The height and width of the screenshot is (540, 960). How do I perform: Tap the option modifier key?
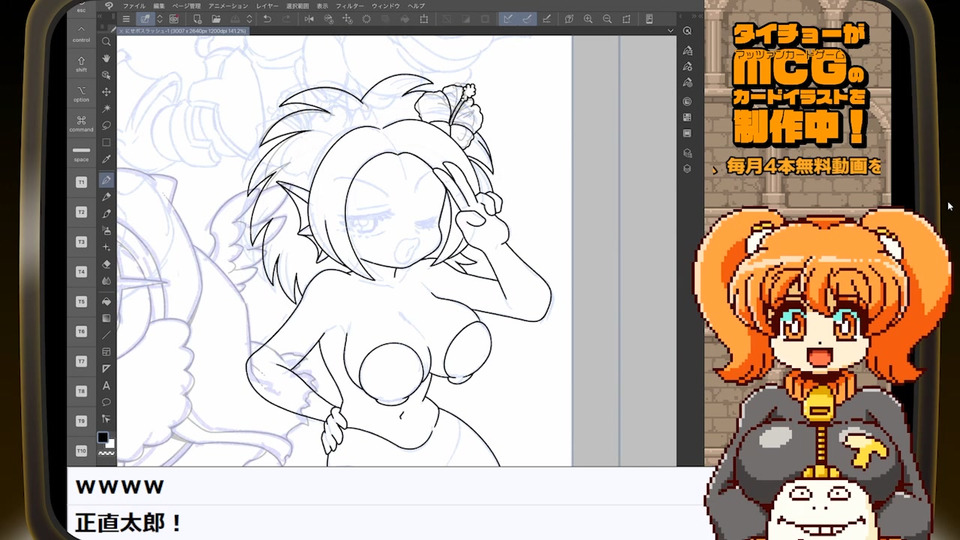click(x=81, y=94)
